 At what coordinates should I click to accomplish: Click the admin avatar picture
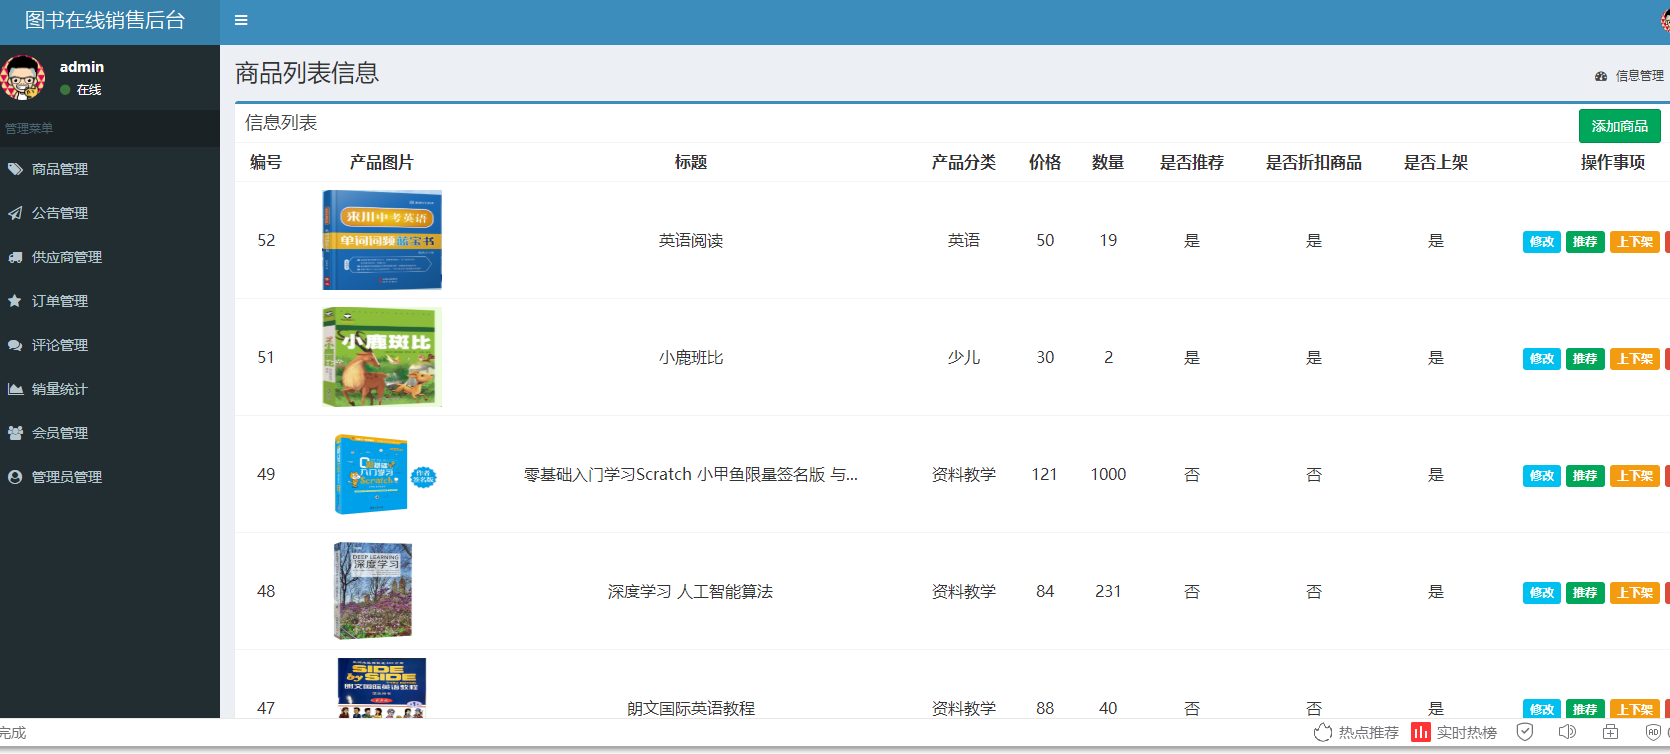(x=23, y=77)
